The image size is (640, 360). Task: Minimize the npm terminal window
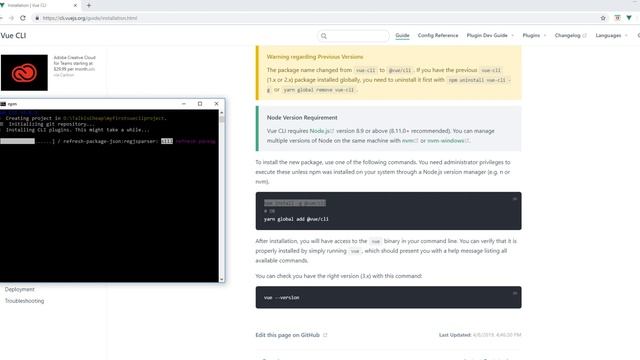[184, 104]
